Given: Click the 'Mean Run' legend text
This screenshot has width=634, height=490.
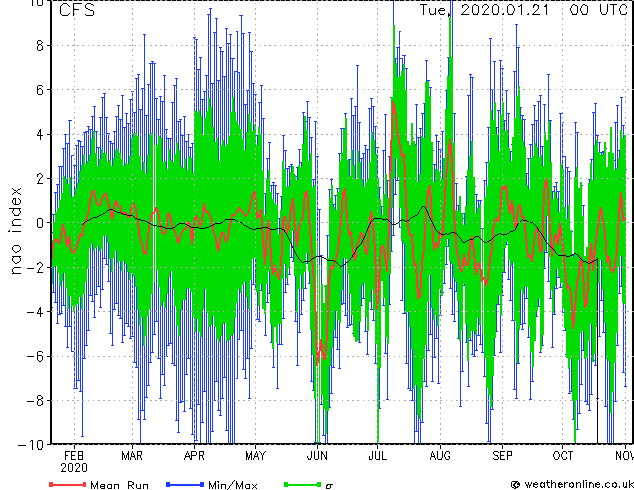Looking at the screenshot, I should click(x=119, y=485).
